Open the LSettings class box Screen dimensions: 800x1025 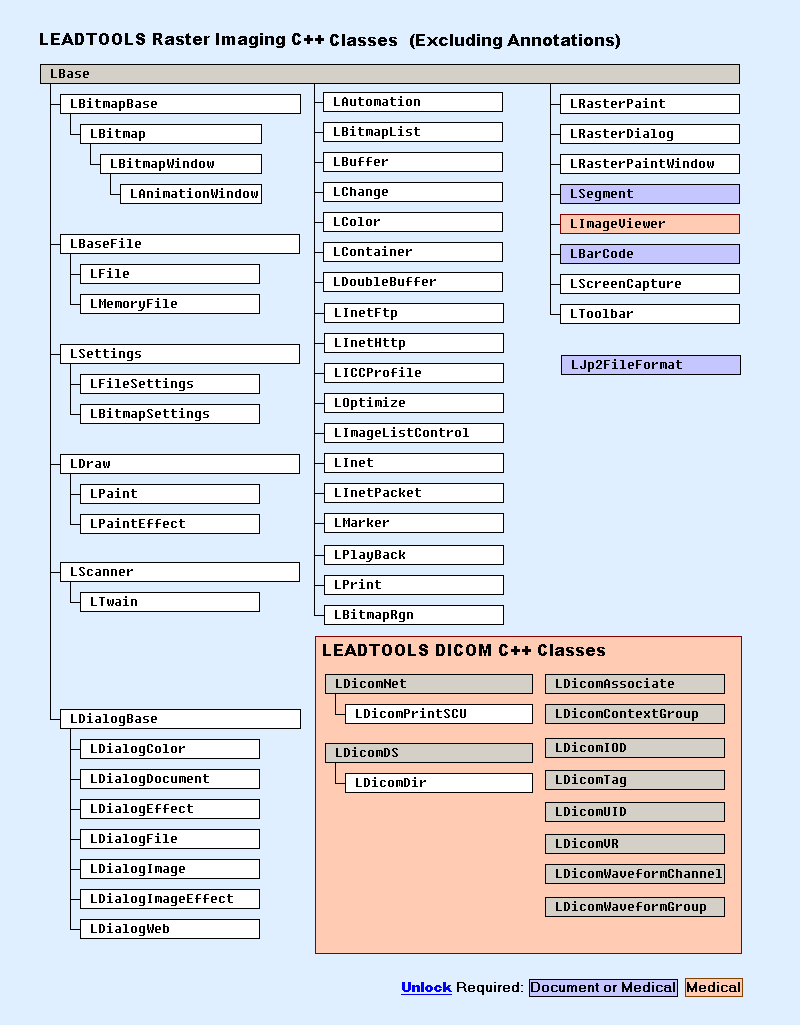tap(180, 354)
